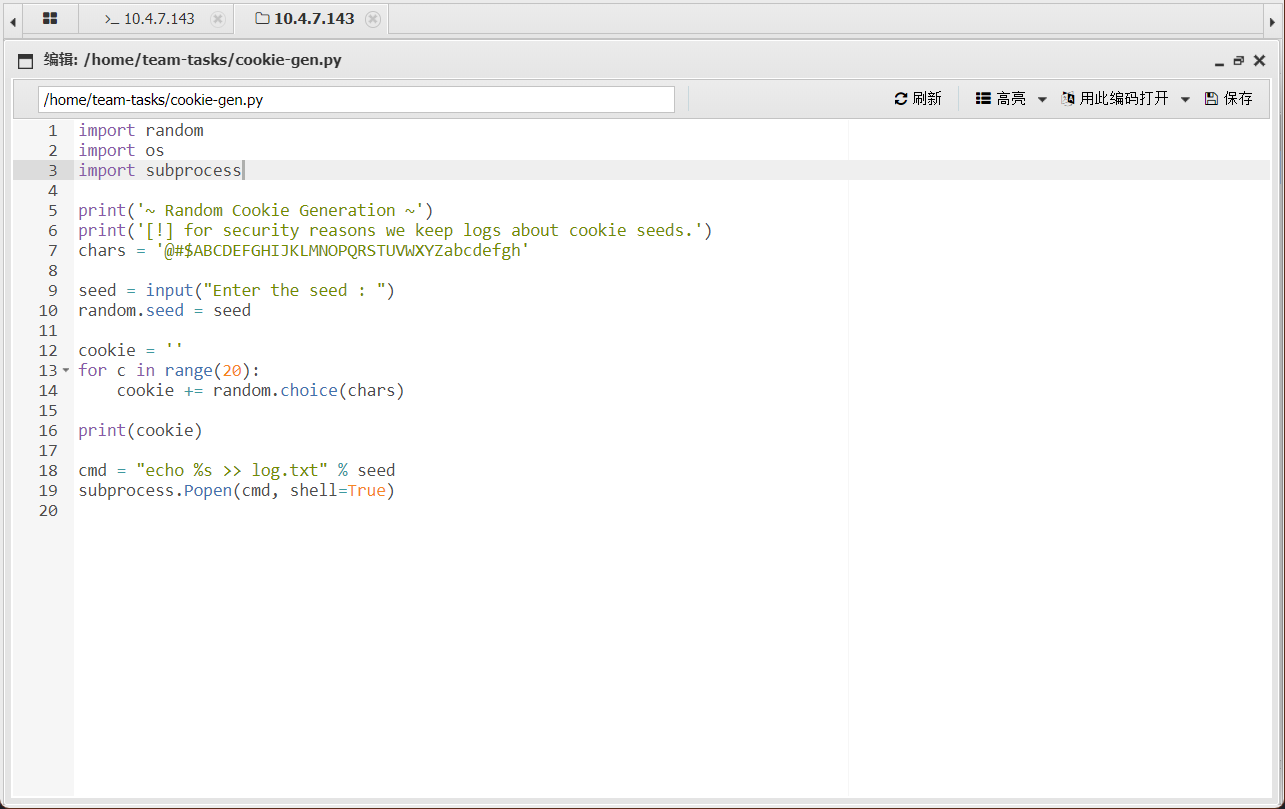Restore the editor window size

pyautogui.click(x=1239, y=61)
